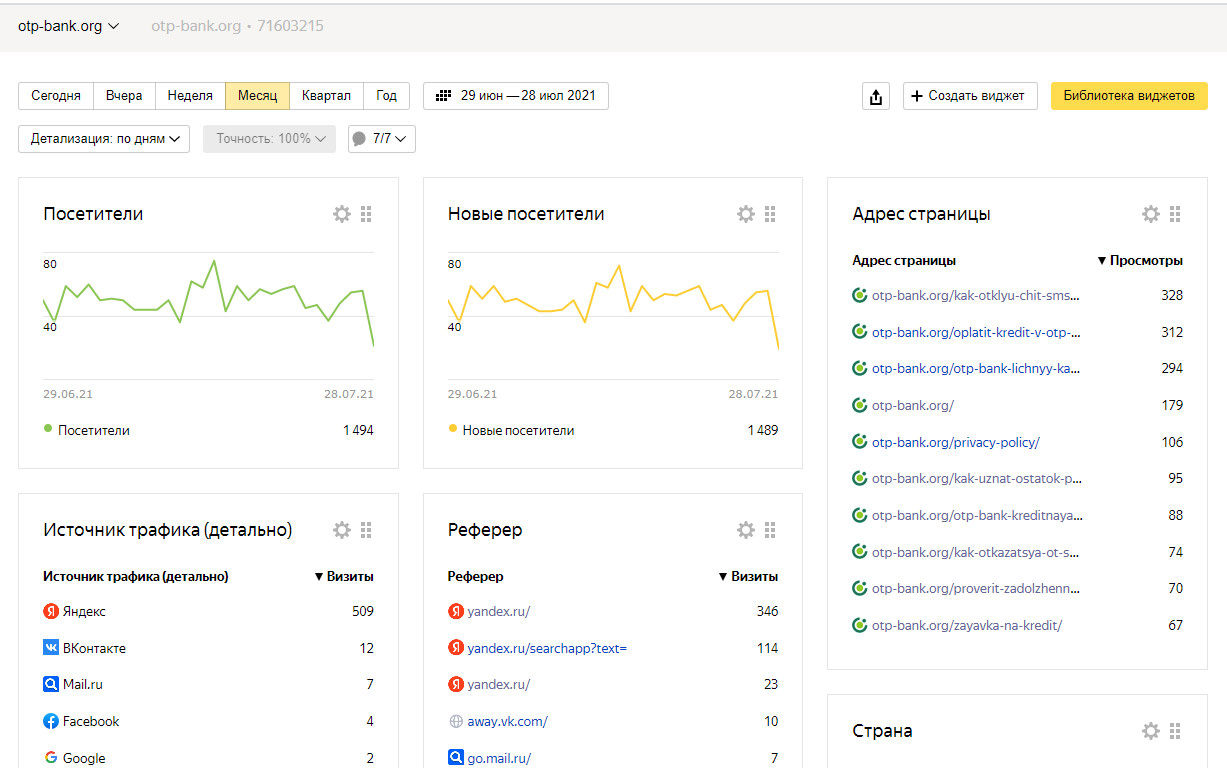Image resolution: width=1227 pixels, height=768 pixels.
Task: Switch to the Сегодня period tab
Action: (56, 96)
